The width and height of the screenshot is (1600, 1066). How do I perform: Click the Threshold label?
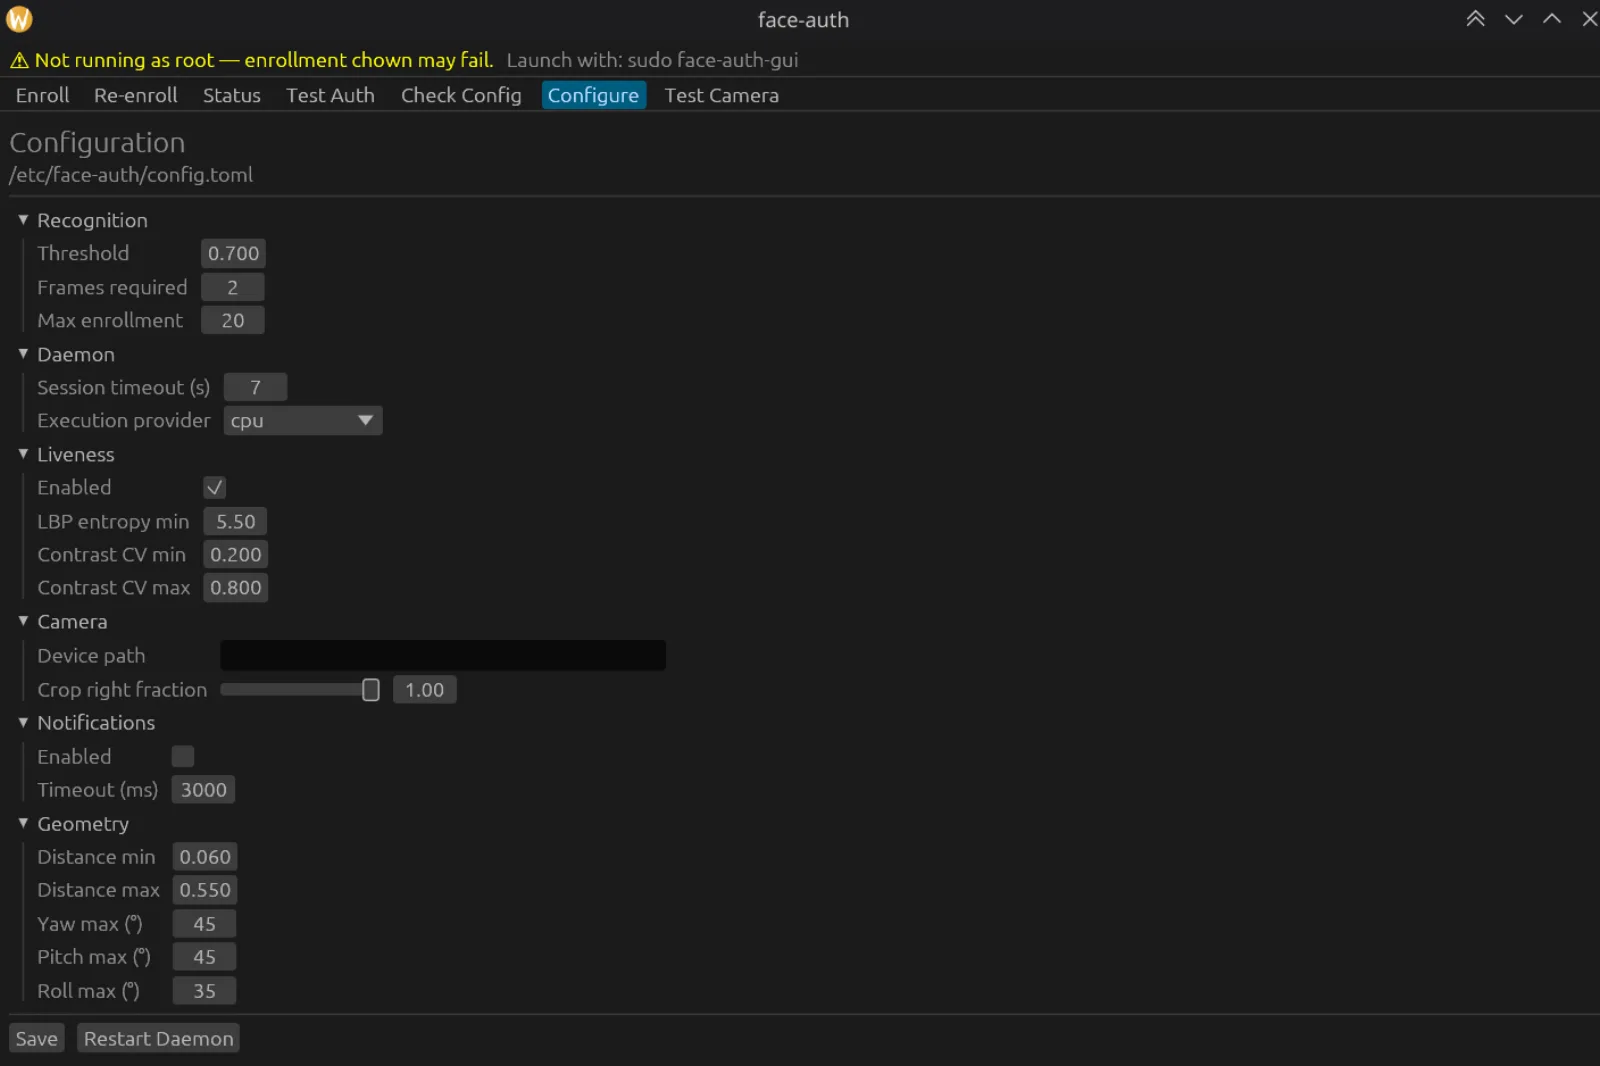(x=83, y=254)
